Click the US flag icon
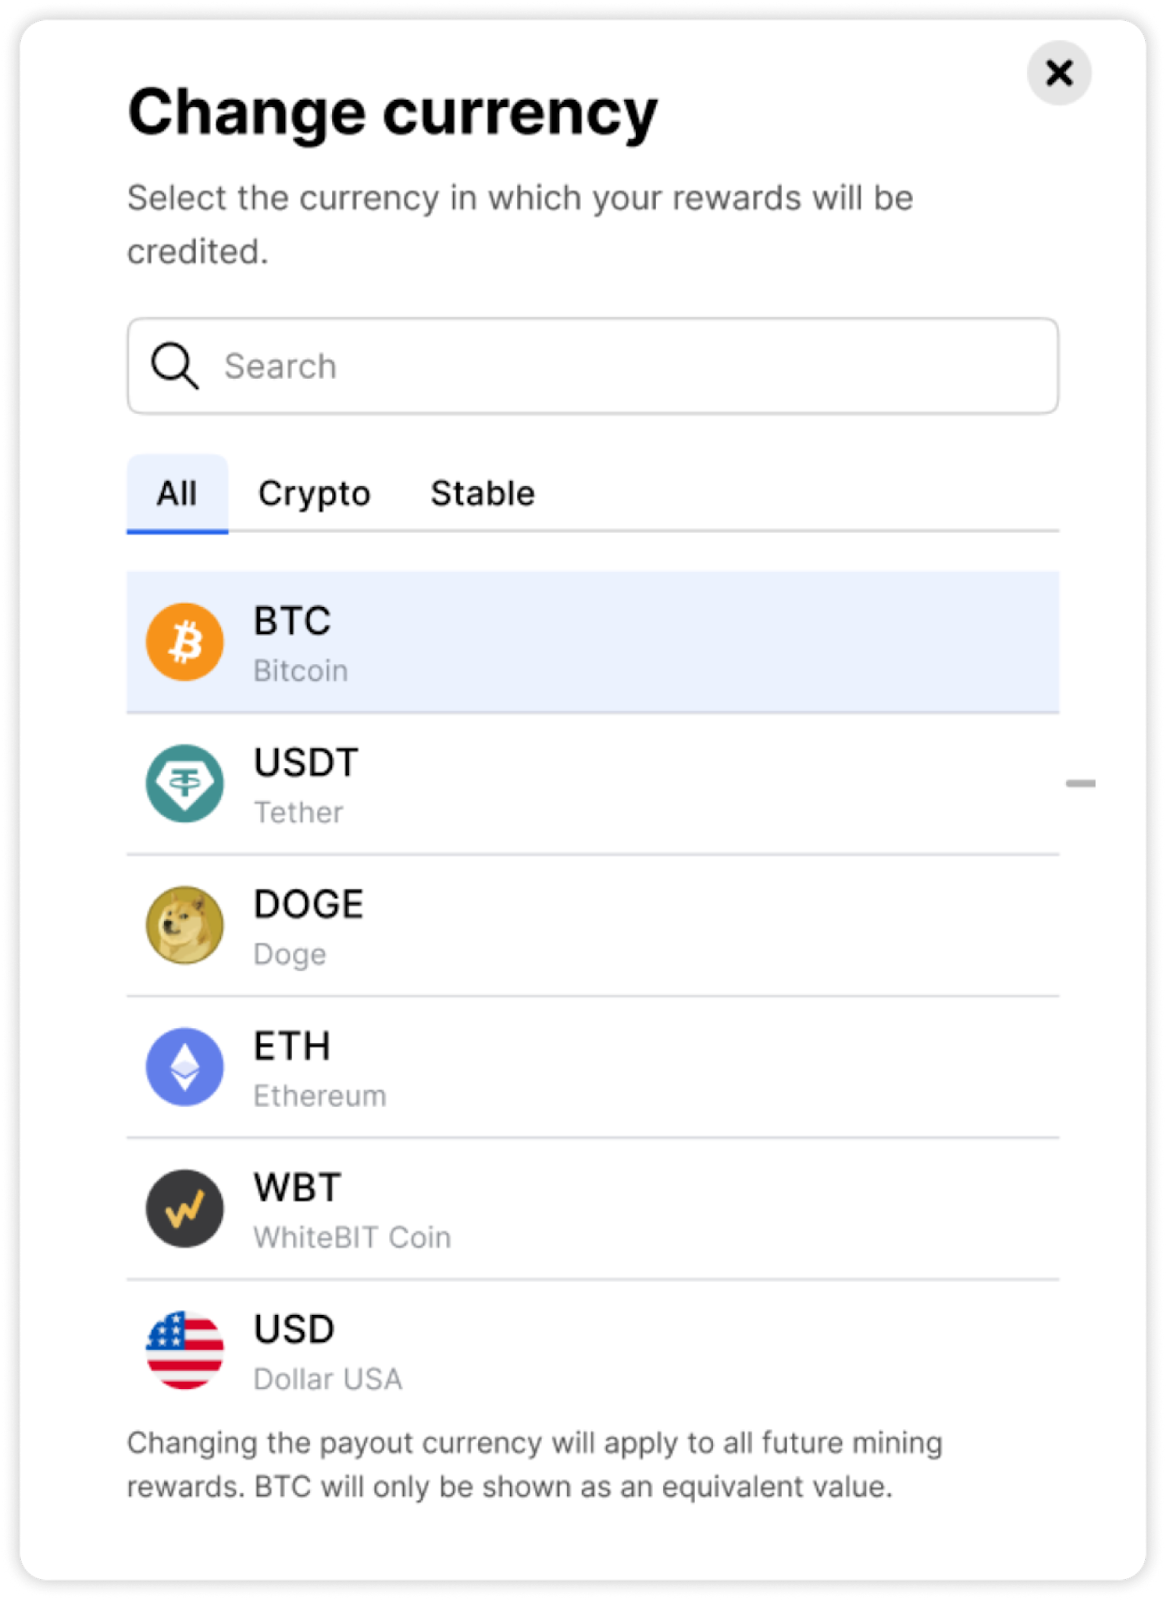This screenshot has width=1166, height=1600. point(185,1350)
